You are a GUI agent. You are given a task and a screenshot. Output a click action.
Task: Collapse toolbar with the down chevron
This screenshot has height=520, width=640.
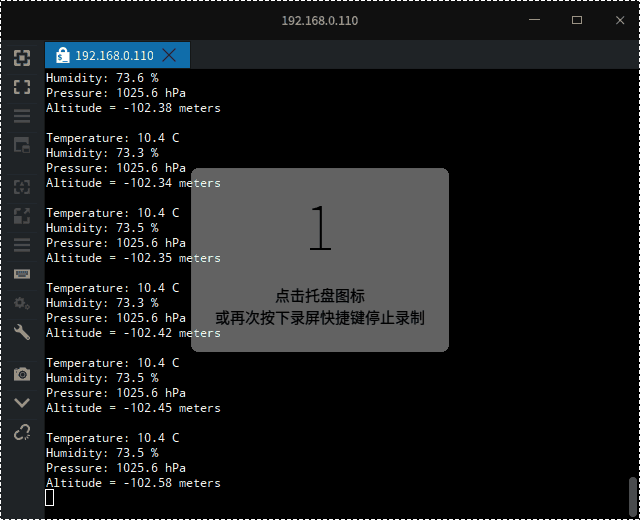click(22, 403)
